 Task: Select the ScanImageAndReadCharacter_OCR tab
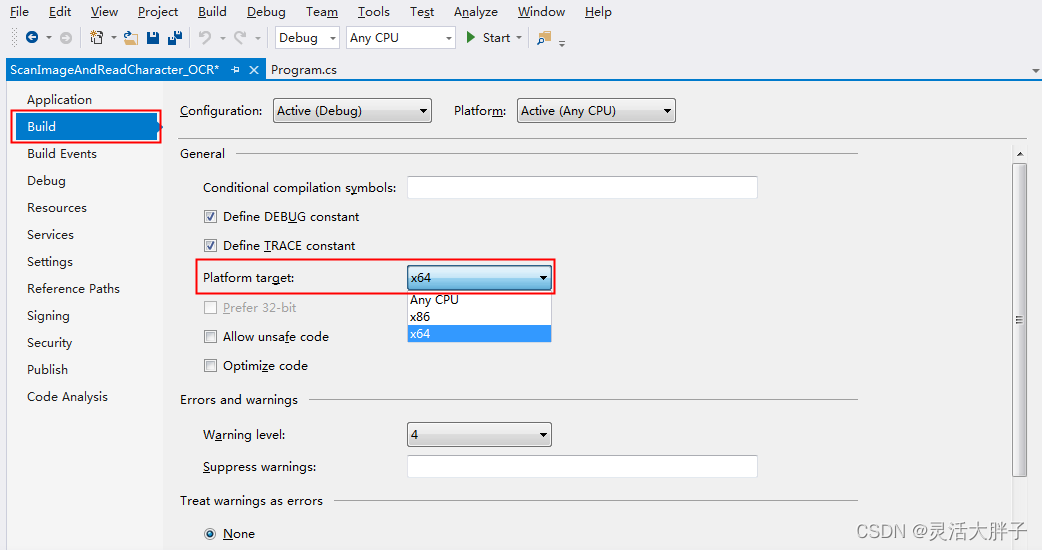114,70
